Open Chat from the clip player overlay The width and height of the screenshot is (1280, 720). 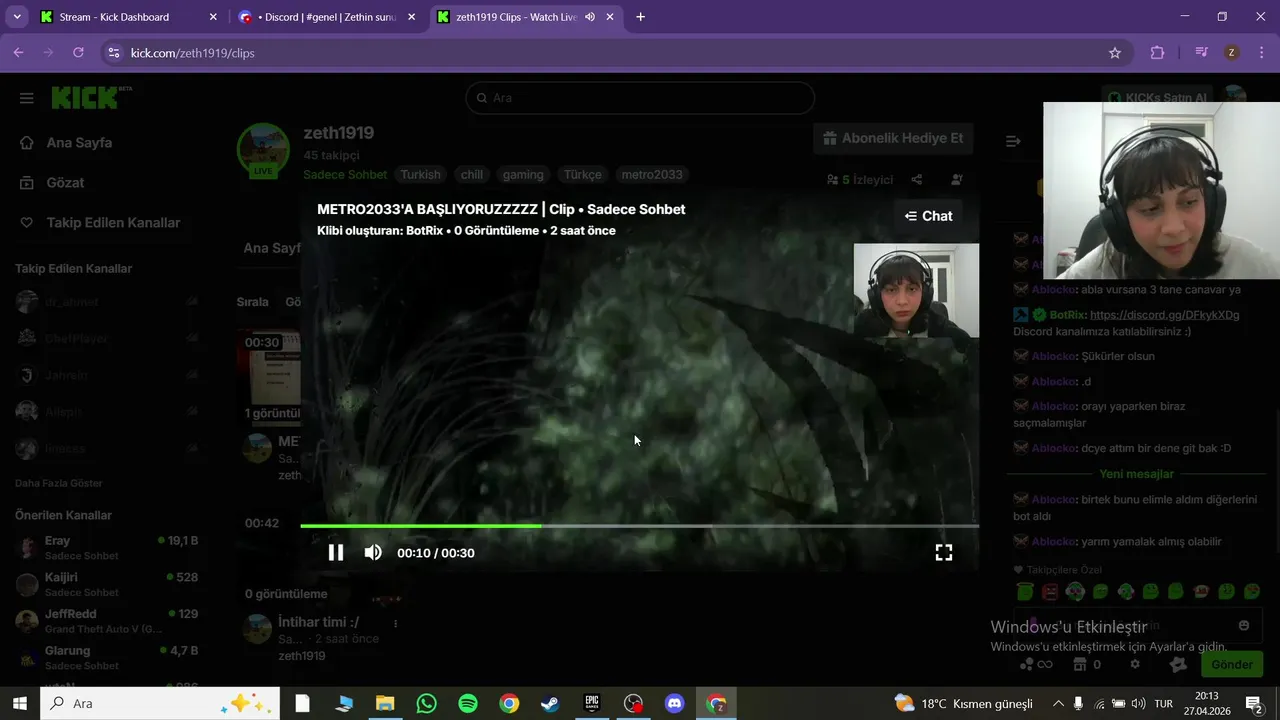tap(929, 216)
